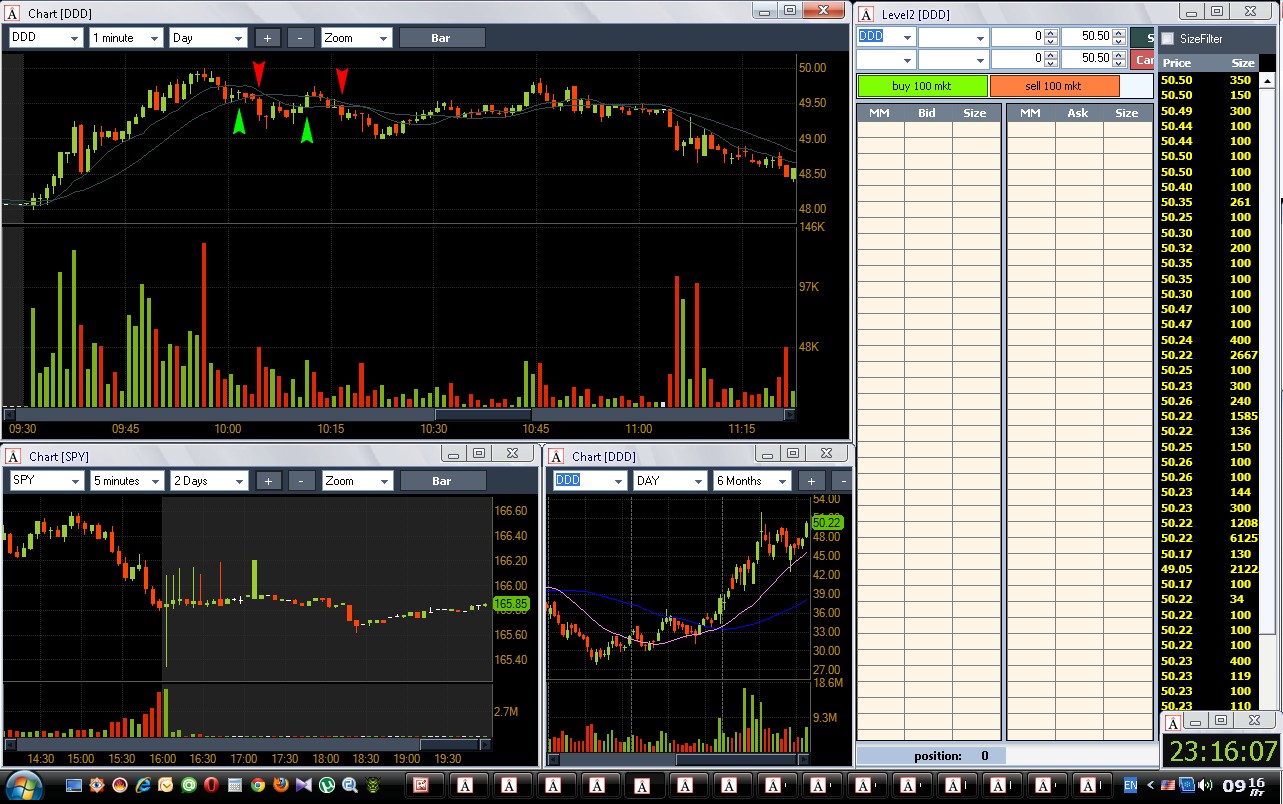Click the A logo icon in Chart [SPY] title bar
Viewport: 1283px width, 804px height.
pos(12,456)
